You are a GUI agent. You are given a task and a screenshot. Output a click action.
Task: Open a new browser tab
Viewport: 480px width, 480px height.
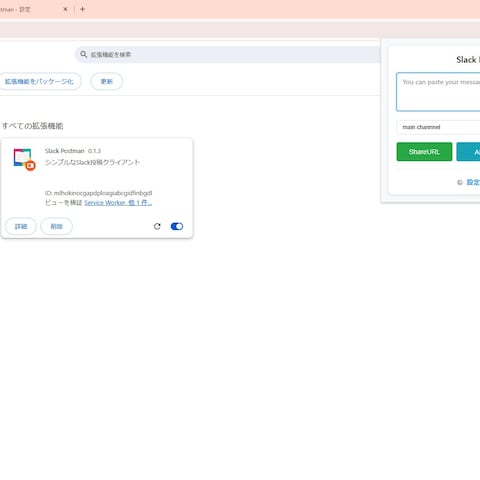[82, 9]
